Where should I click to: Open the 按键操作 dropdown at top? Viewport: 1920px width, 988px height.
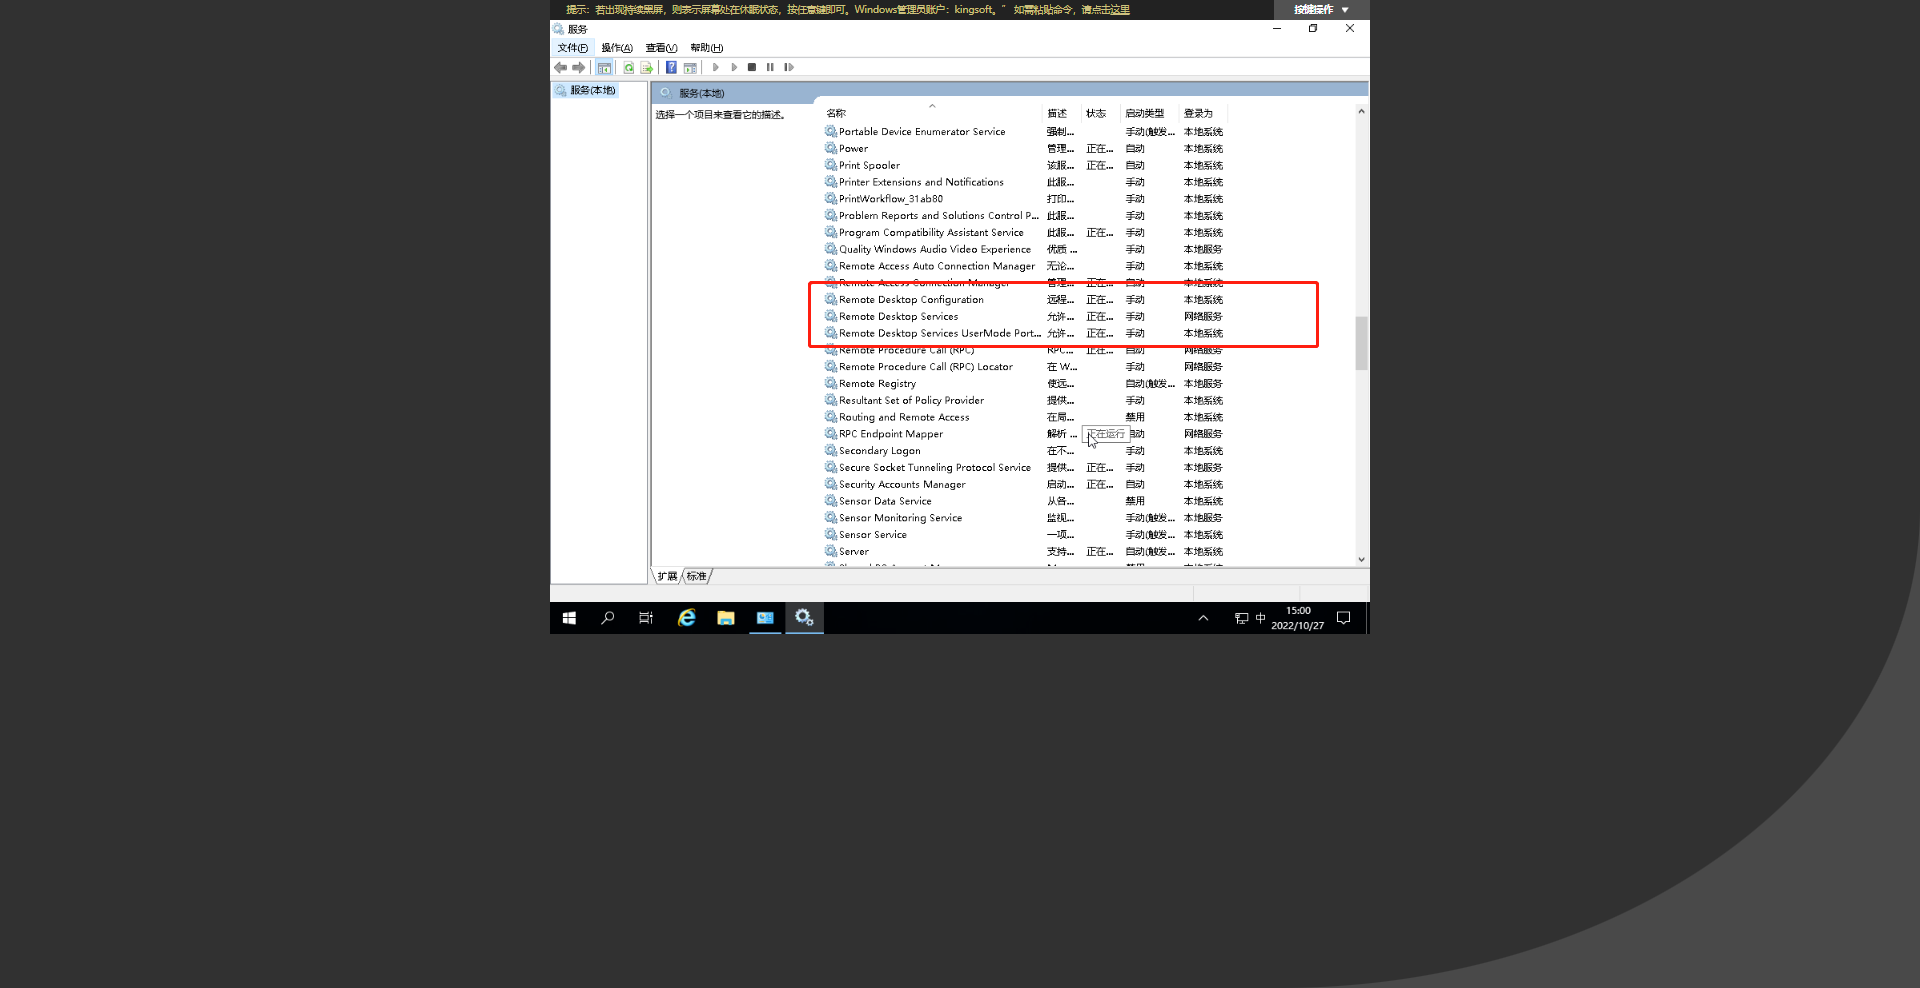1321,10
